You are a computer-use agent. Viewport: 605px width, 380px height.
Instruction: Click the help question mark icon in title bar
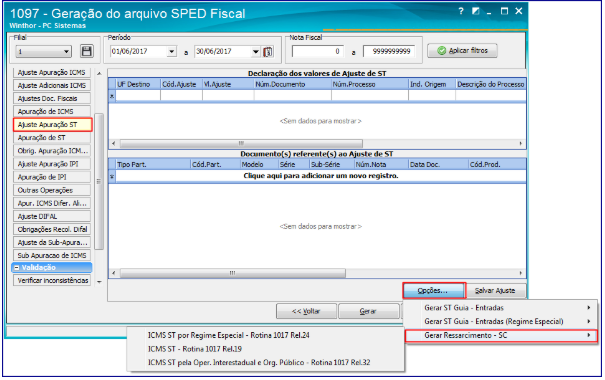pyautogui.click(x=461, y=11)
